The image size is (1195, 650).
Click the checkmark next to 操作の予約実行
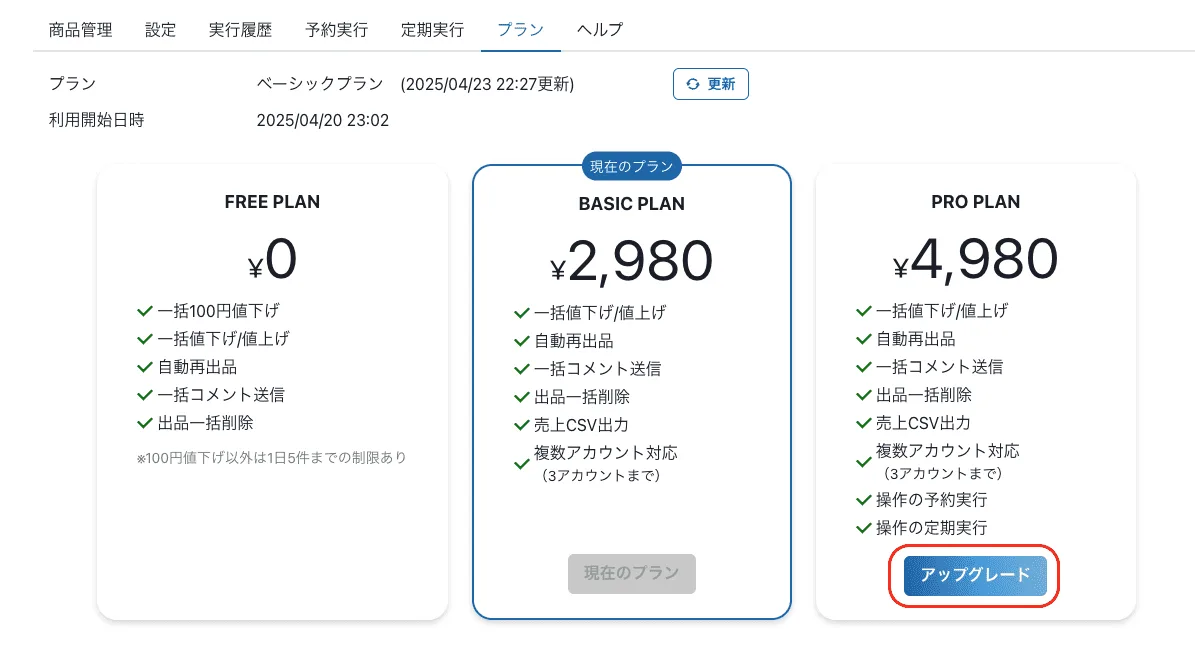pos(864,500)
